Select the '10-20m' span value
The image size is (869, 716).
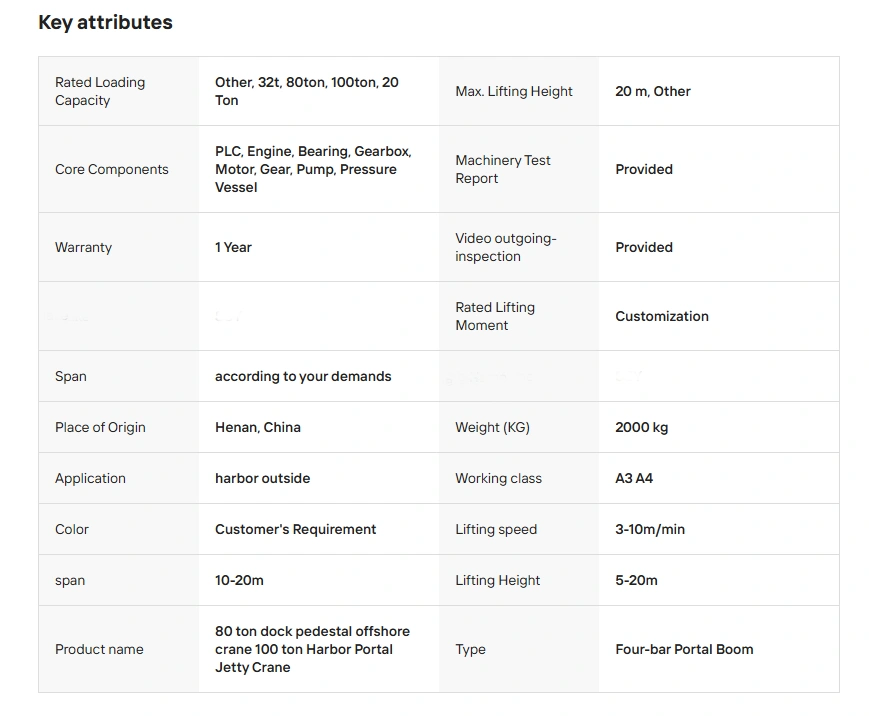239,580
